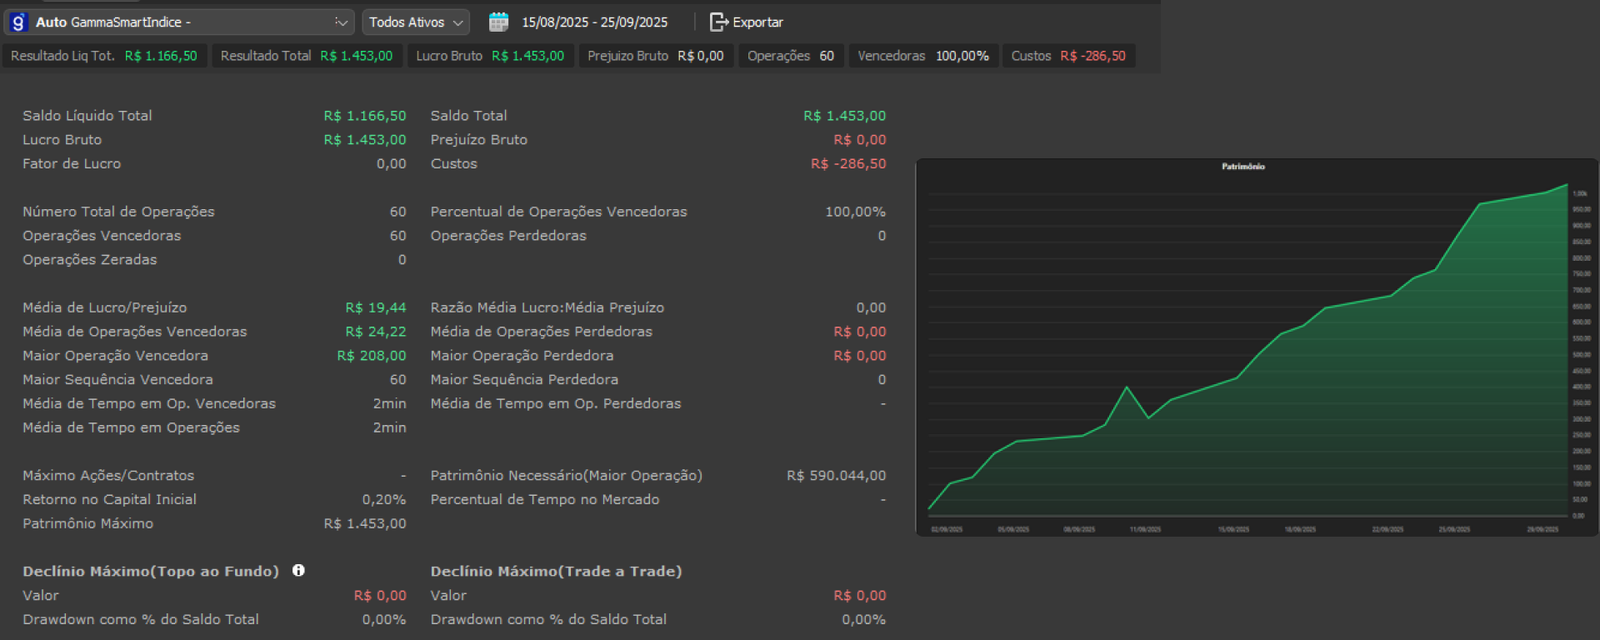The width and height of the screenshot is (1600, 640).
Task: Click the Patrimônio Necessário value R$ 590.044,00
Action: click(x=836, y=475)
